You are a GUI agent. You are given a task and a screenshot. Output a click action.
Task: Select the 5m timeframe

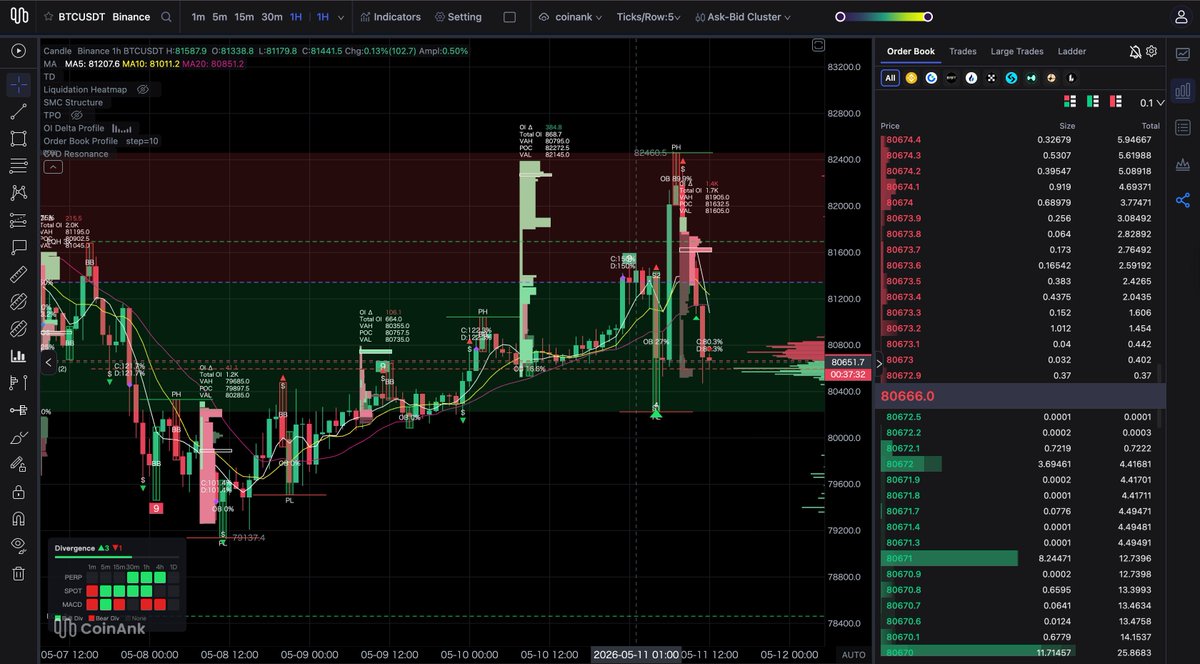(x=220, y=17)
